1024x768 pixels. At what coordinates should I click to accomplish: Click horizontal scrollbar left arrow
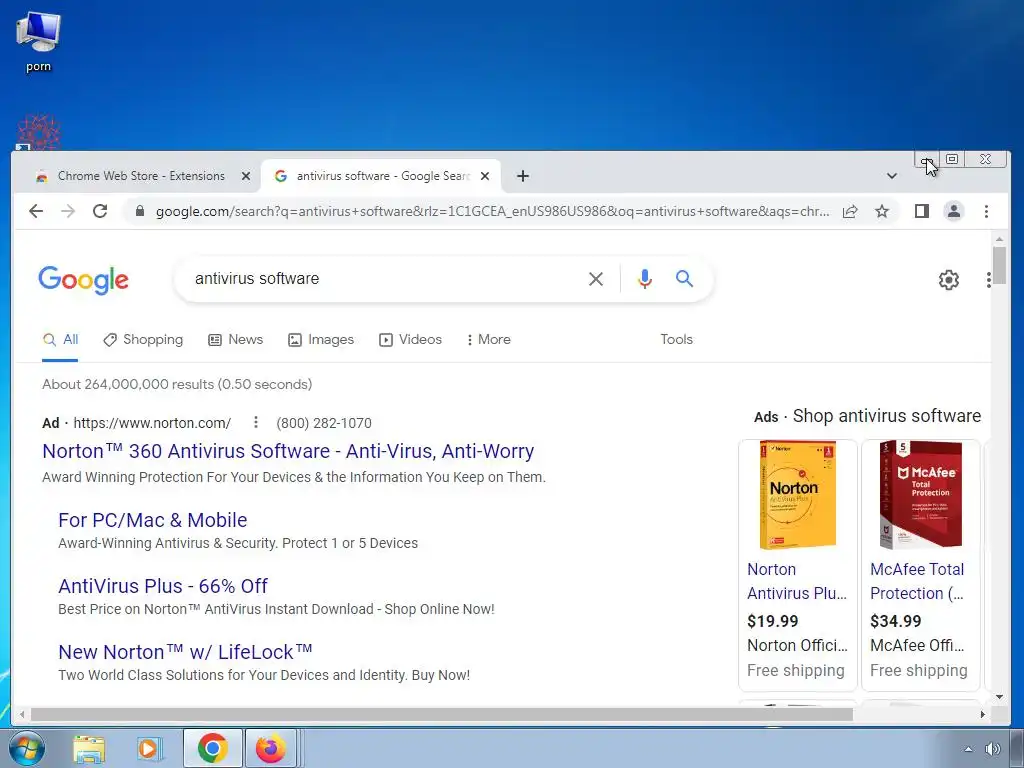[22, 715]
